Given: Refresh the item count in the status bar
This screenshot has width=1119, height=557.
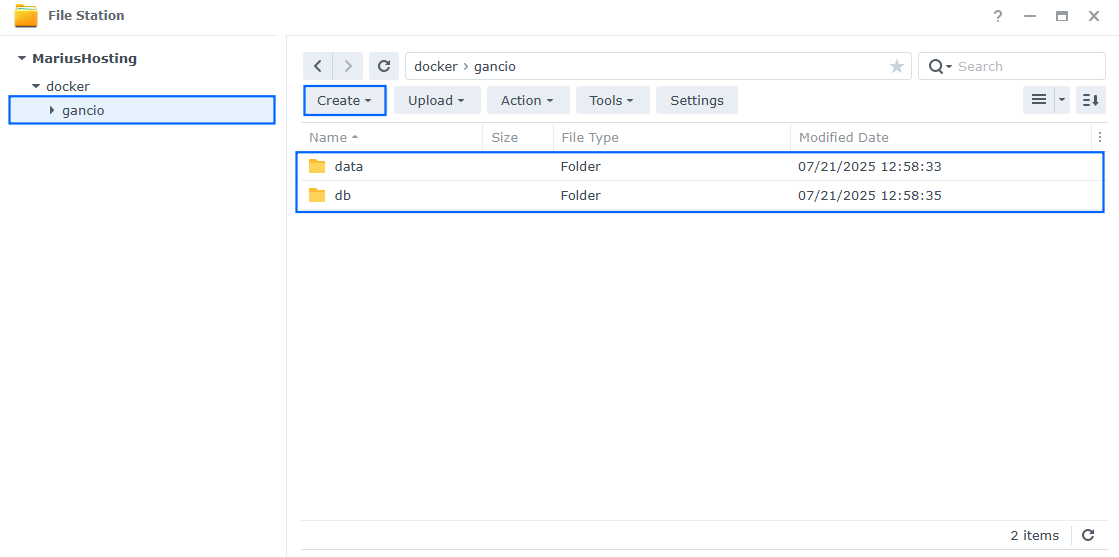Looking at the screenshot, I should tap(1088, 535).
